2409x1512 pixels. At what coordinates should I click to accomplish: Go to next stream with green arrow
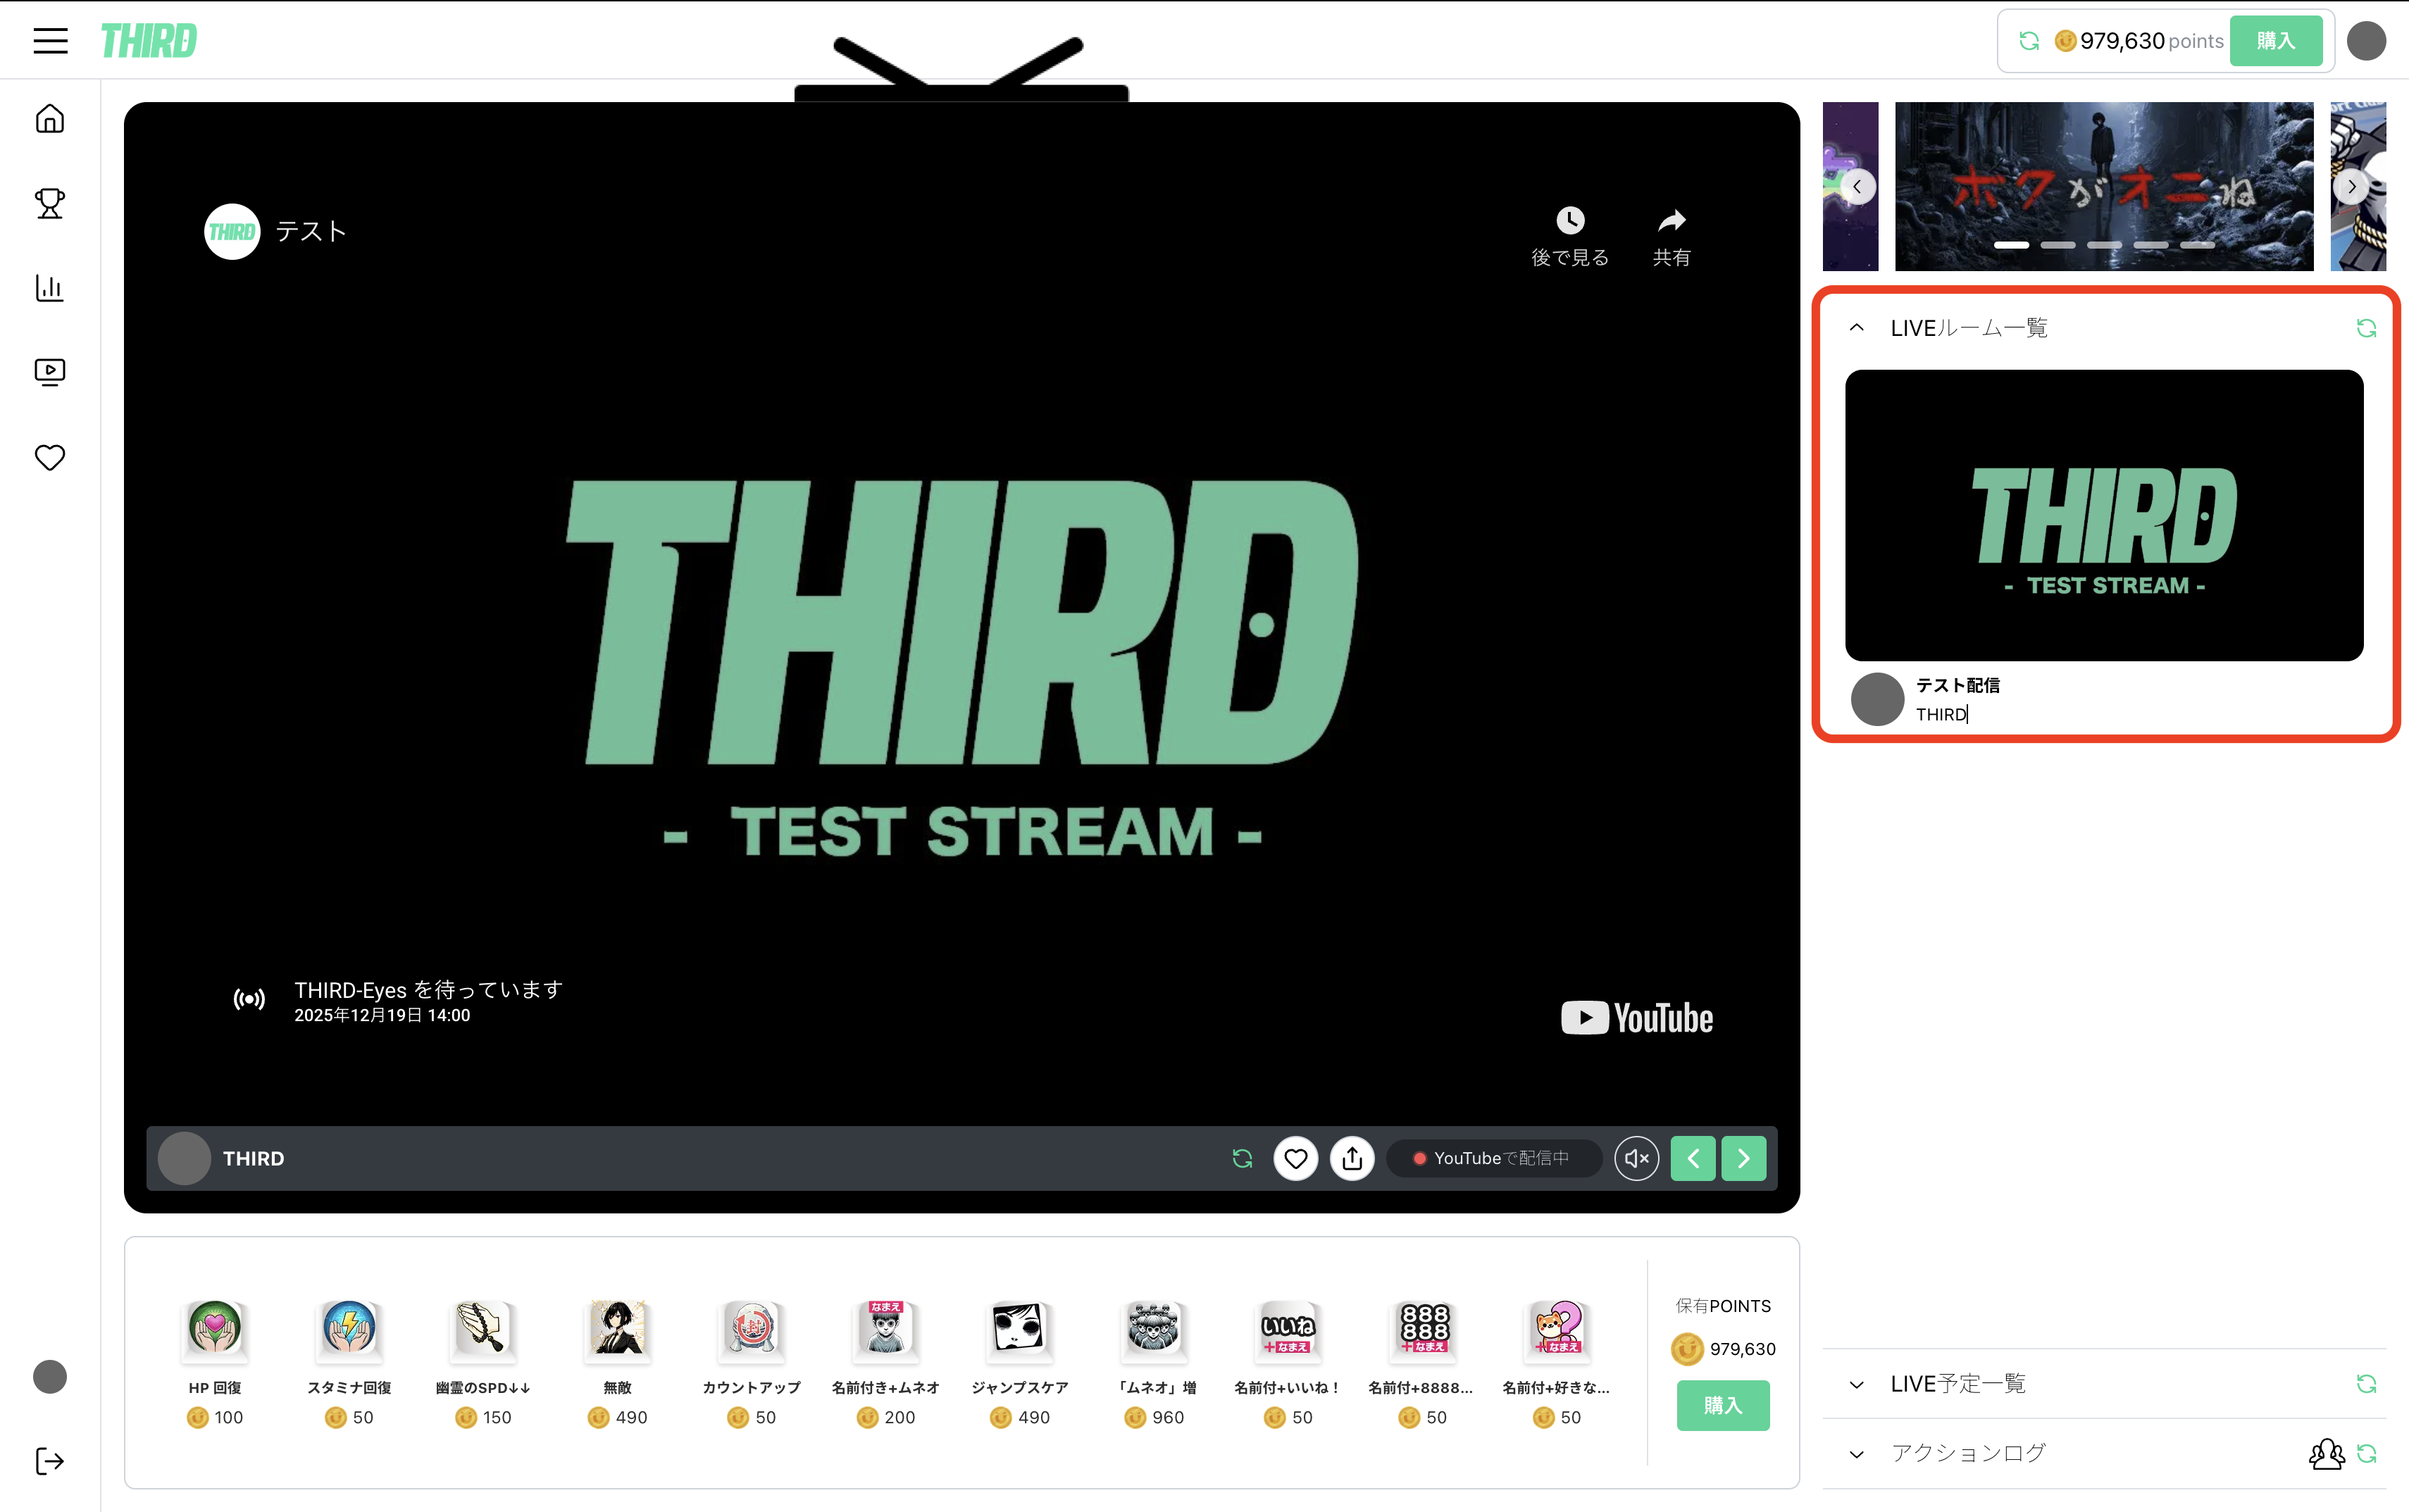pyautogui.click(x=1743, y=1158)
